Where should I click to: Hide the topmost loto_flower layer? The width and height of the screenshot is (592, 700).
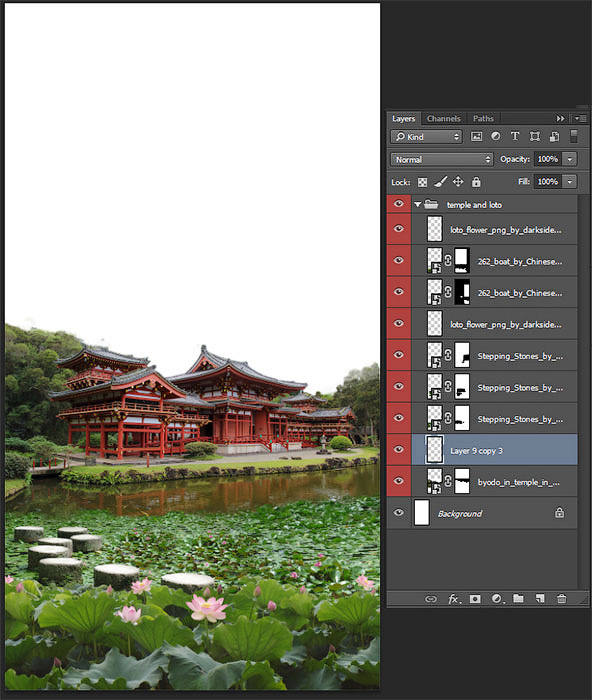(399, 229)
